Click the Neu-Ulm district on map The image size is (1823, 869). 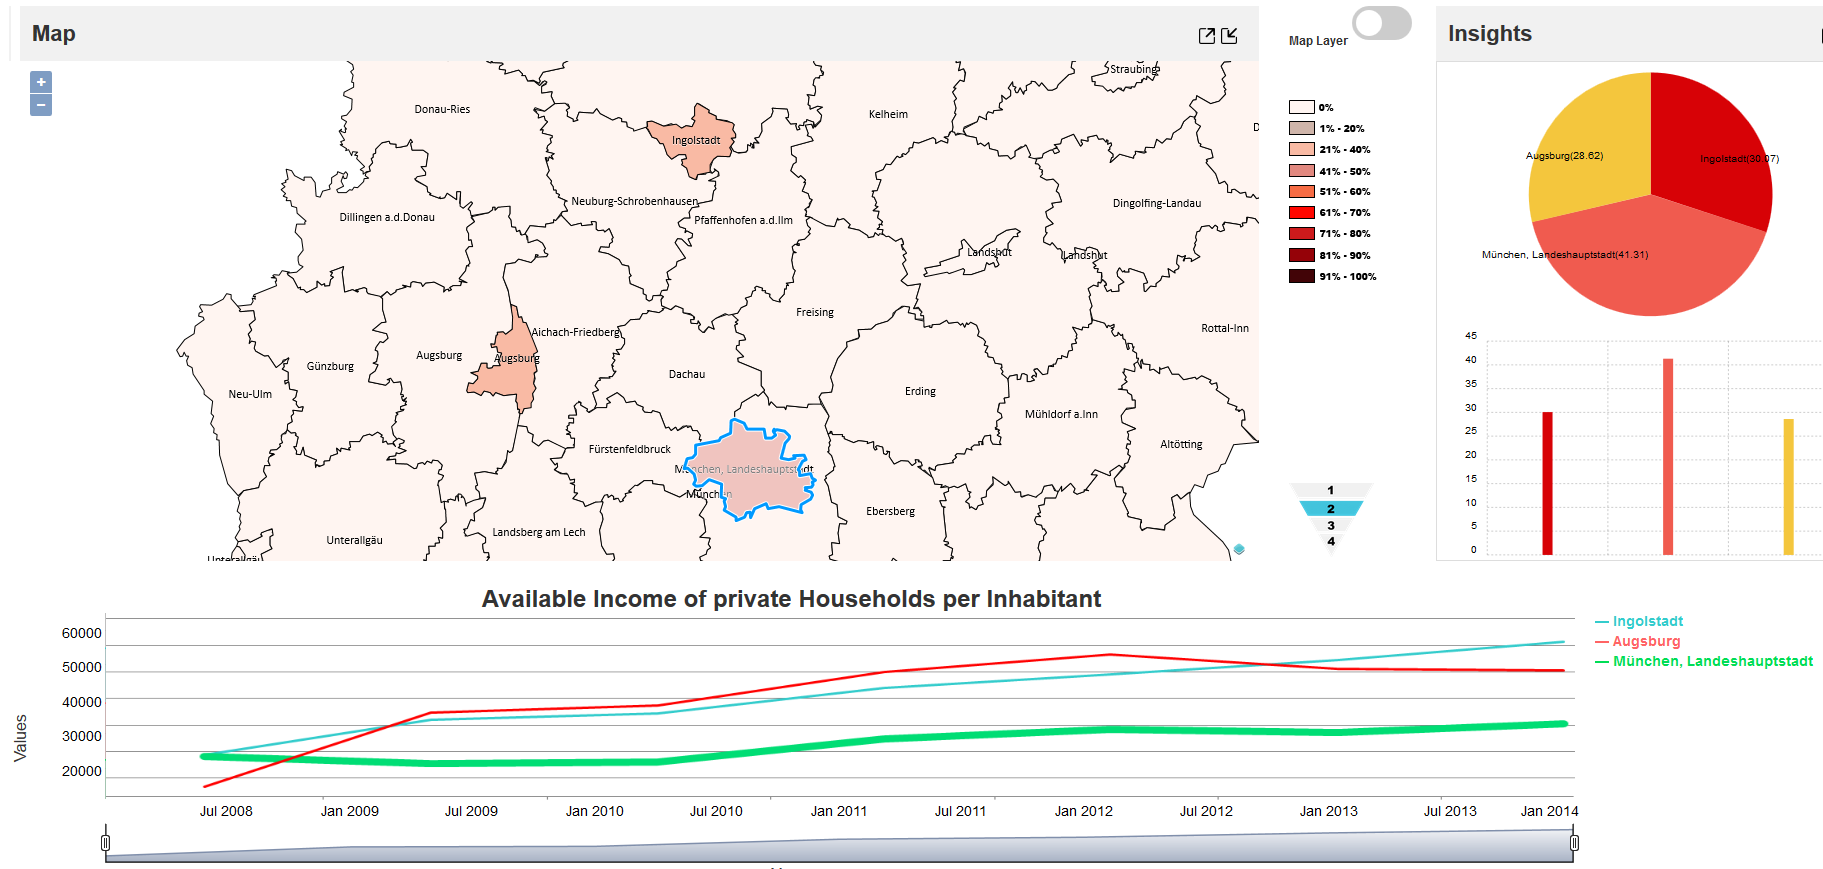tap(250, 395)
